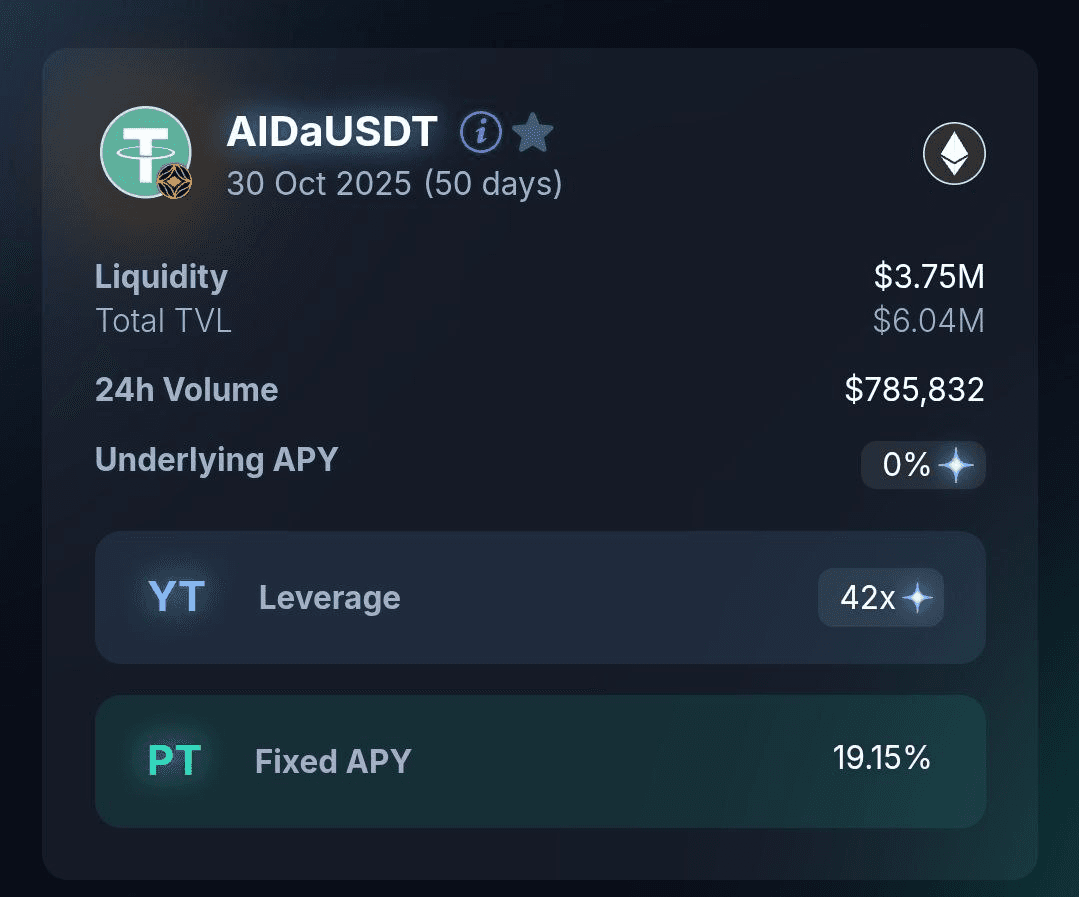Image resolution: width=1079 pixels, height=897 pixels.
Task: Click the YT label icon
Action: [177, 596]
